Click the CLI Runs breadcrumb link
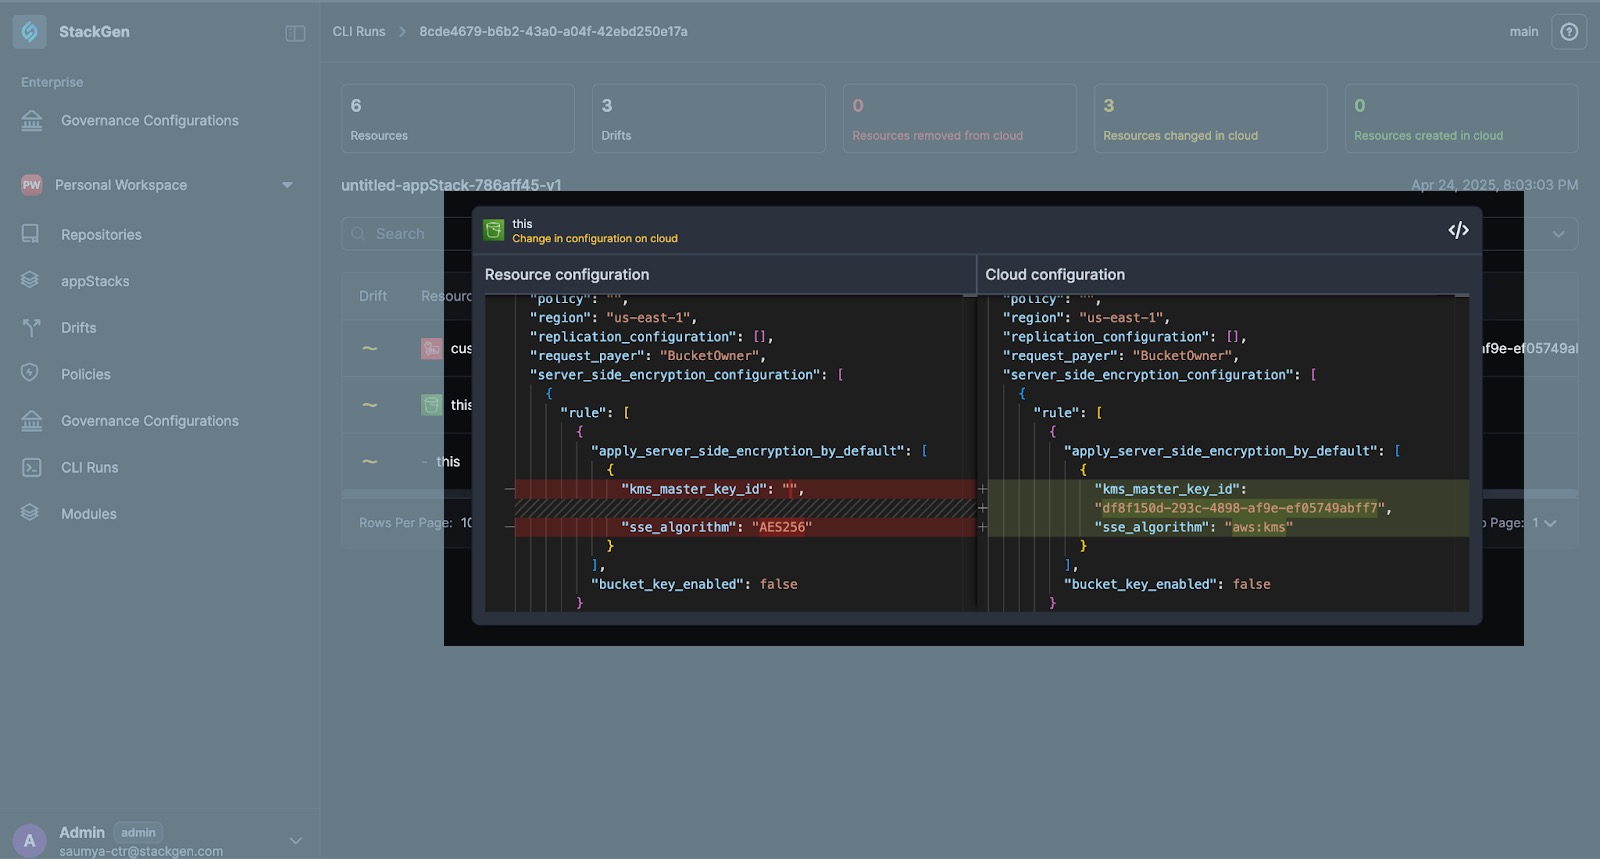Viewport: 1600px width, 859px height. coord(359,32)
